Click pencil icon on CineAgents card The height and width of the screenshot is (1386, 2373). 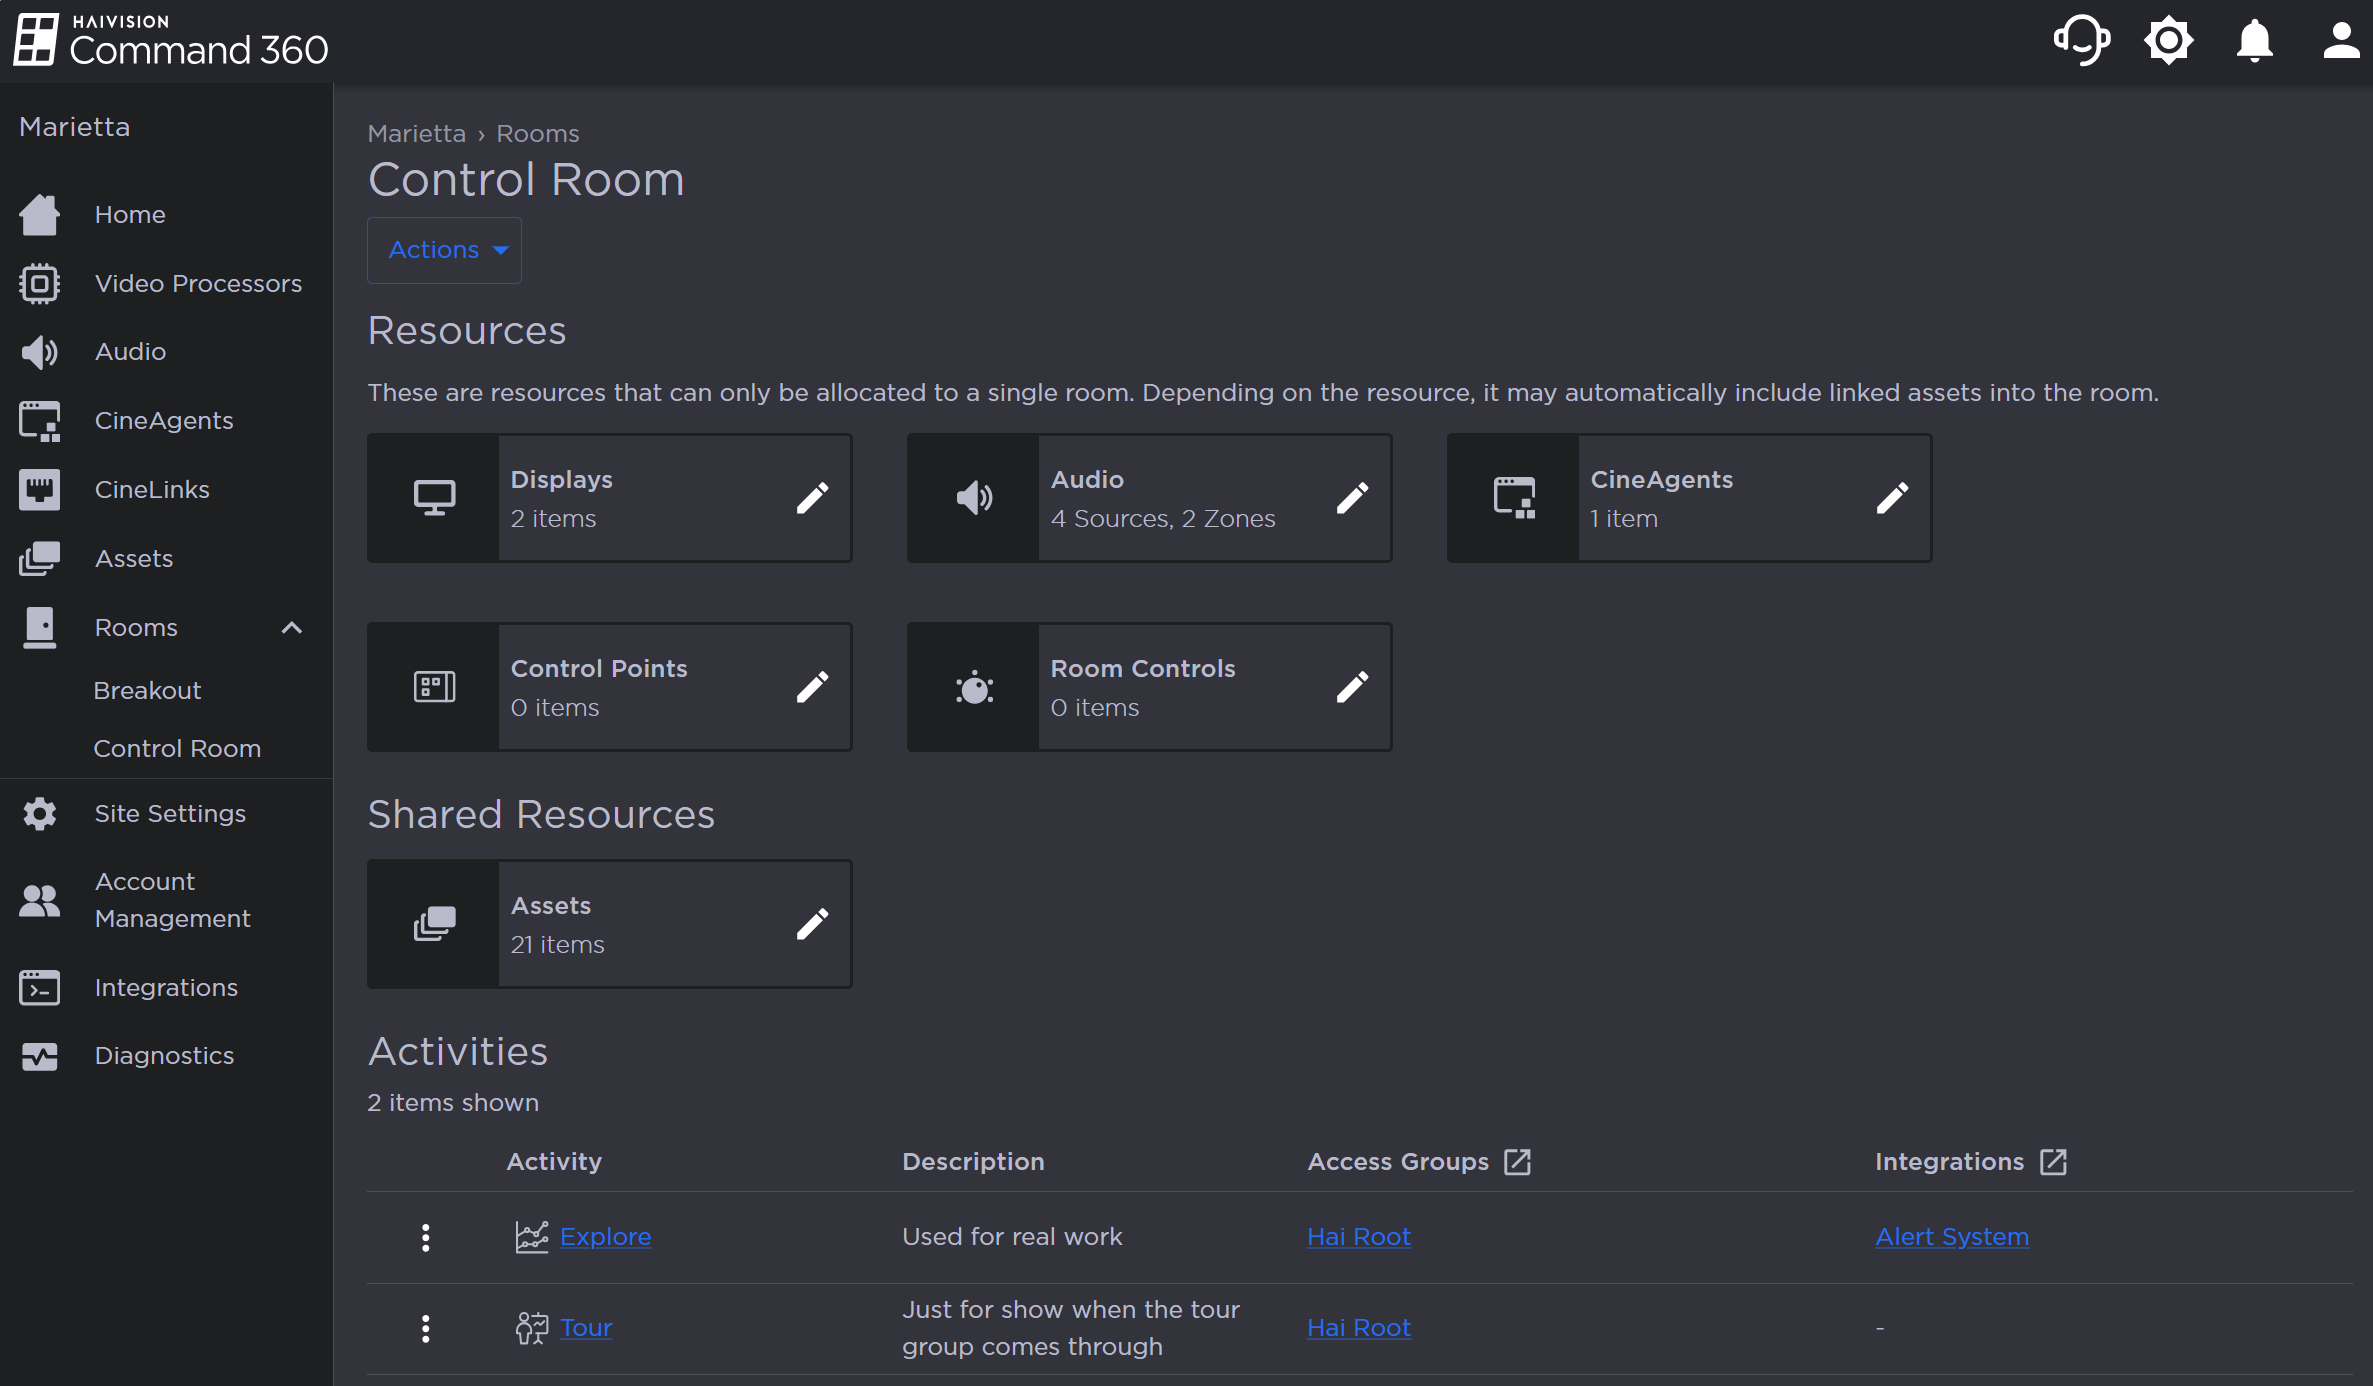[x=1892, y=498]
